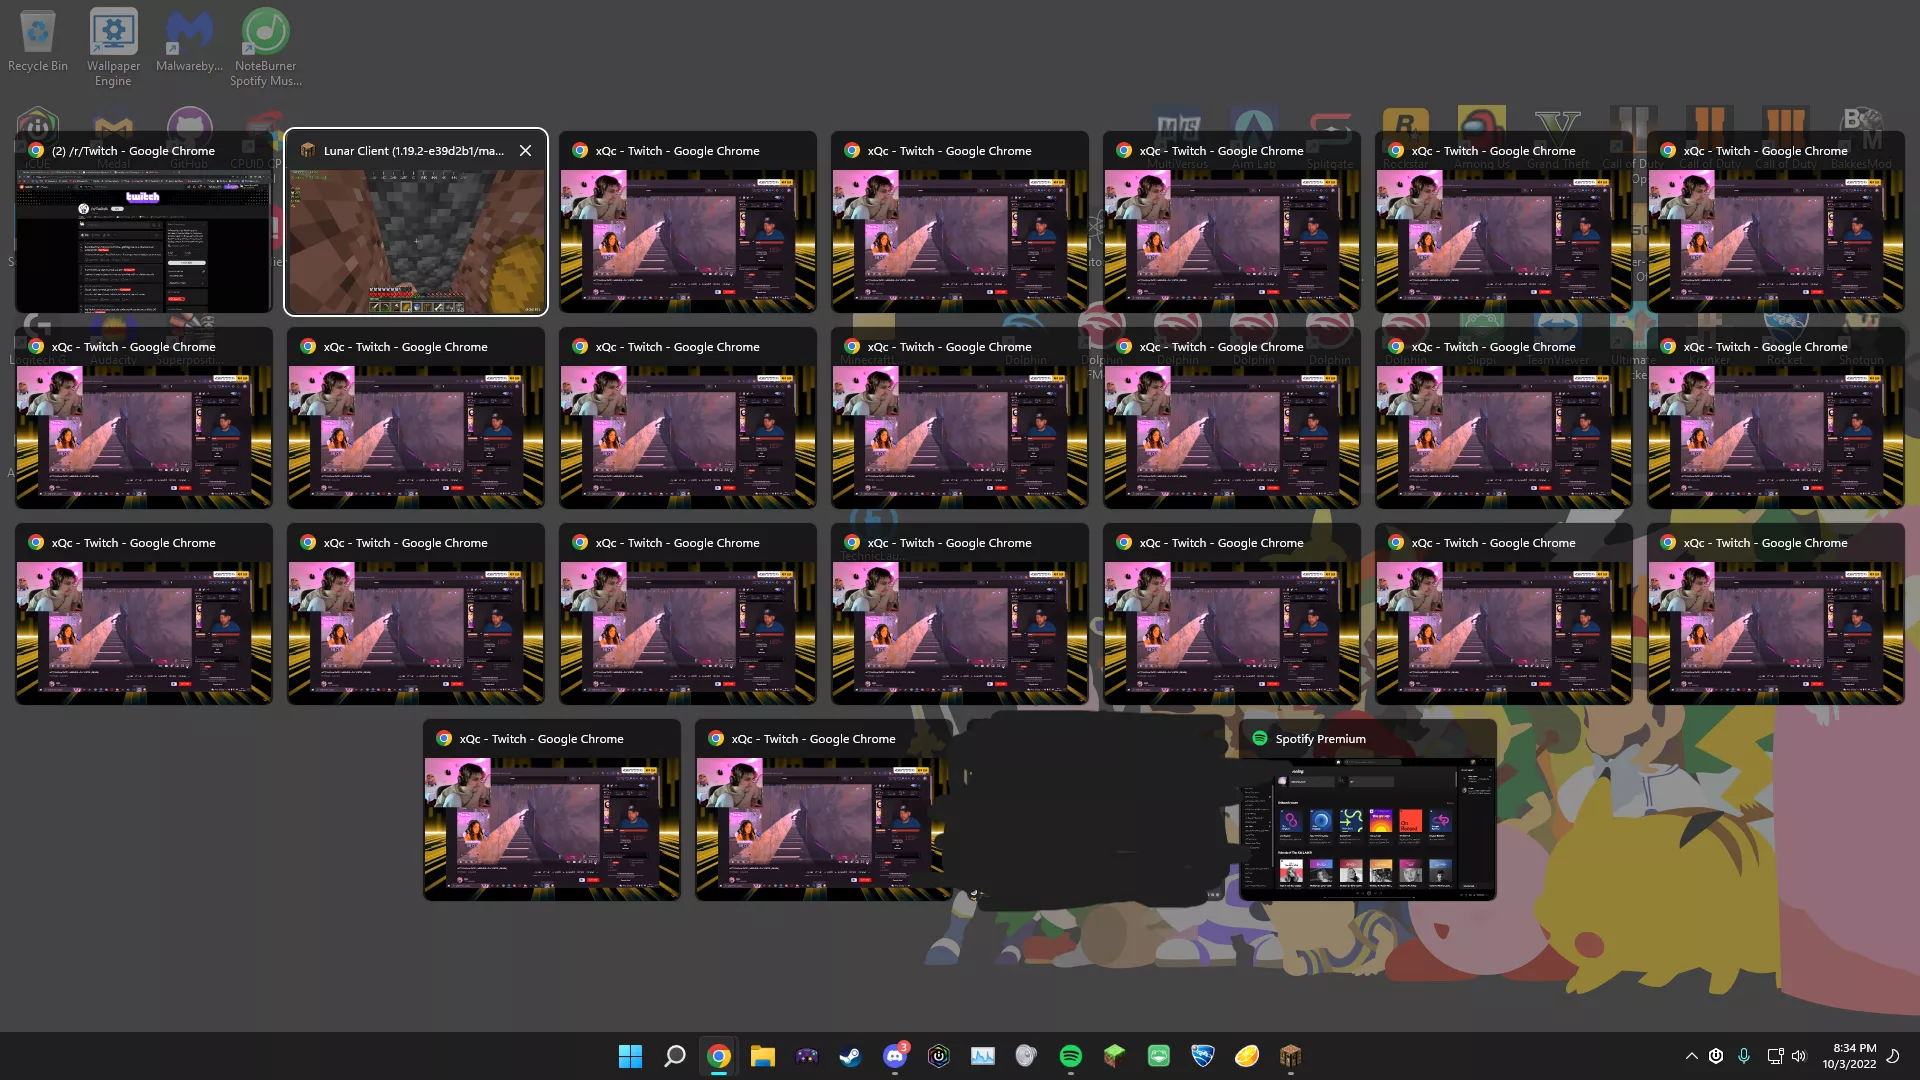Viewport: 1920px width, 1080px height.
Task: Open the Start menu
Action: pos(630,1055)
